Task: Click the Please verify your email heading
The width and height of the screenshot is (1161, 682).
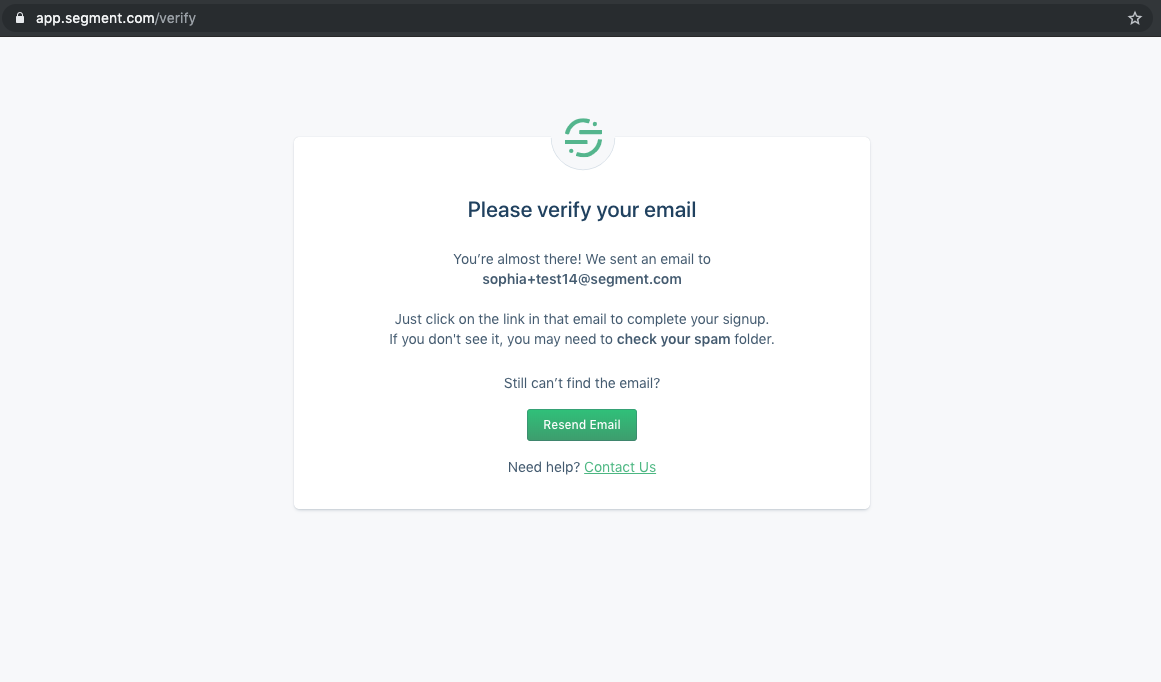Action: [582, 209]
